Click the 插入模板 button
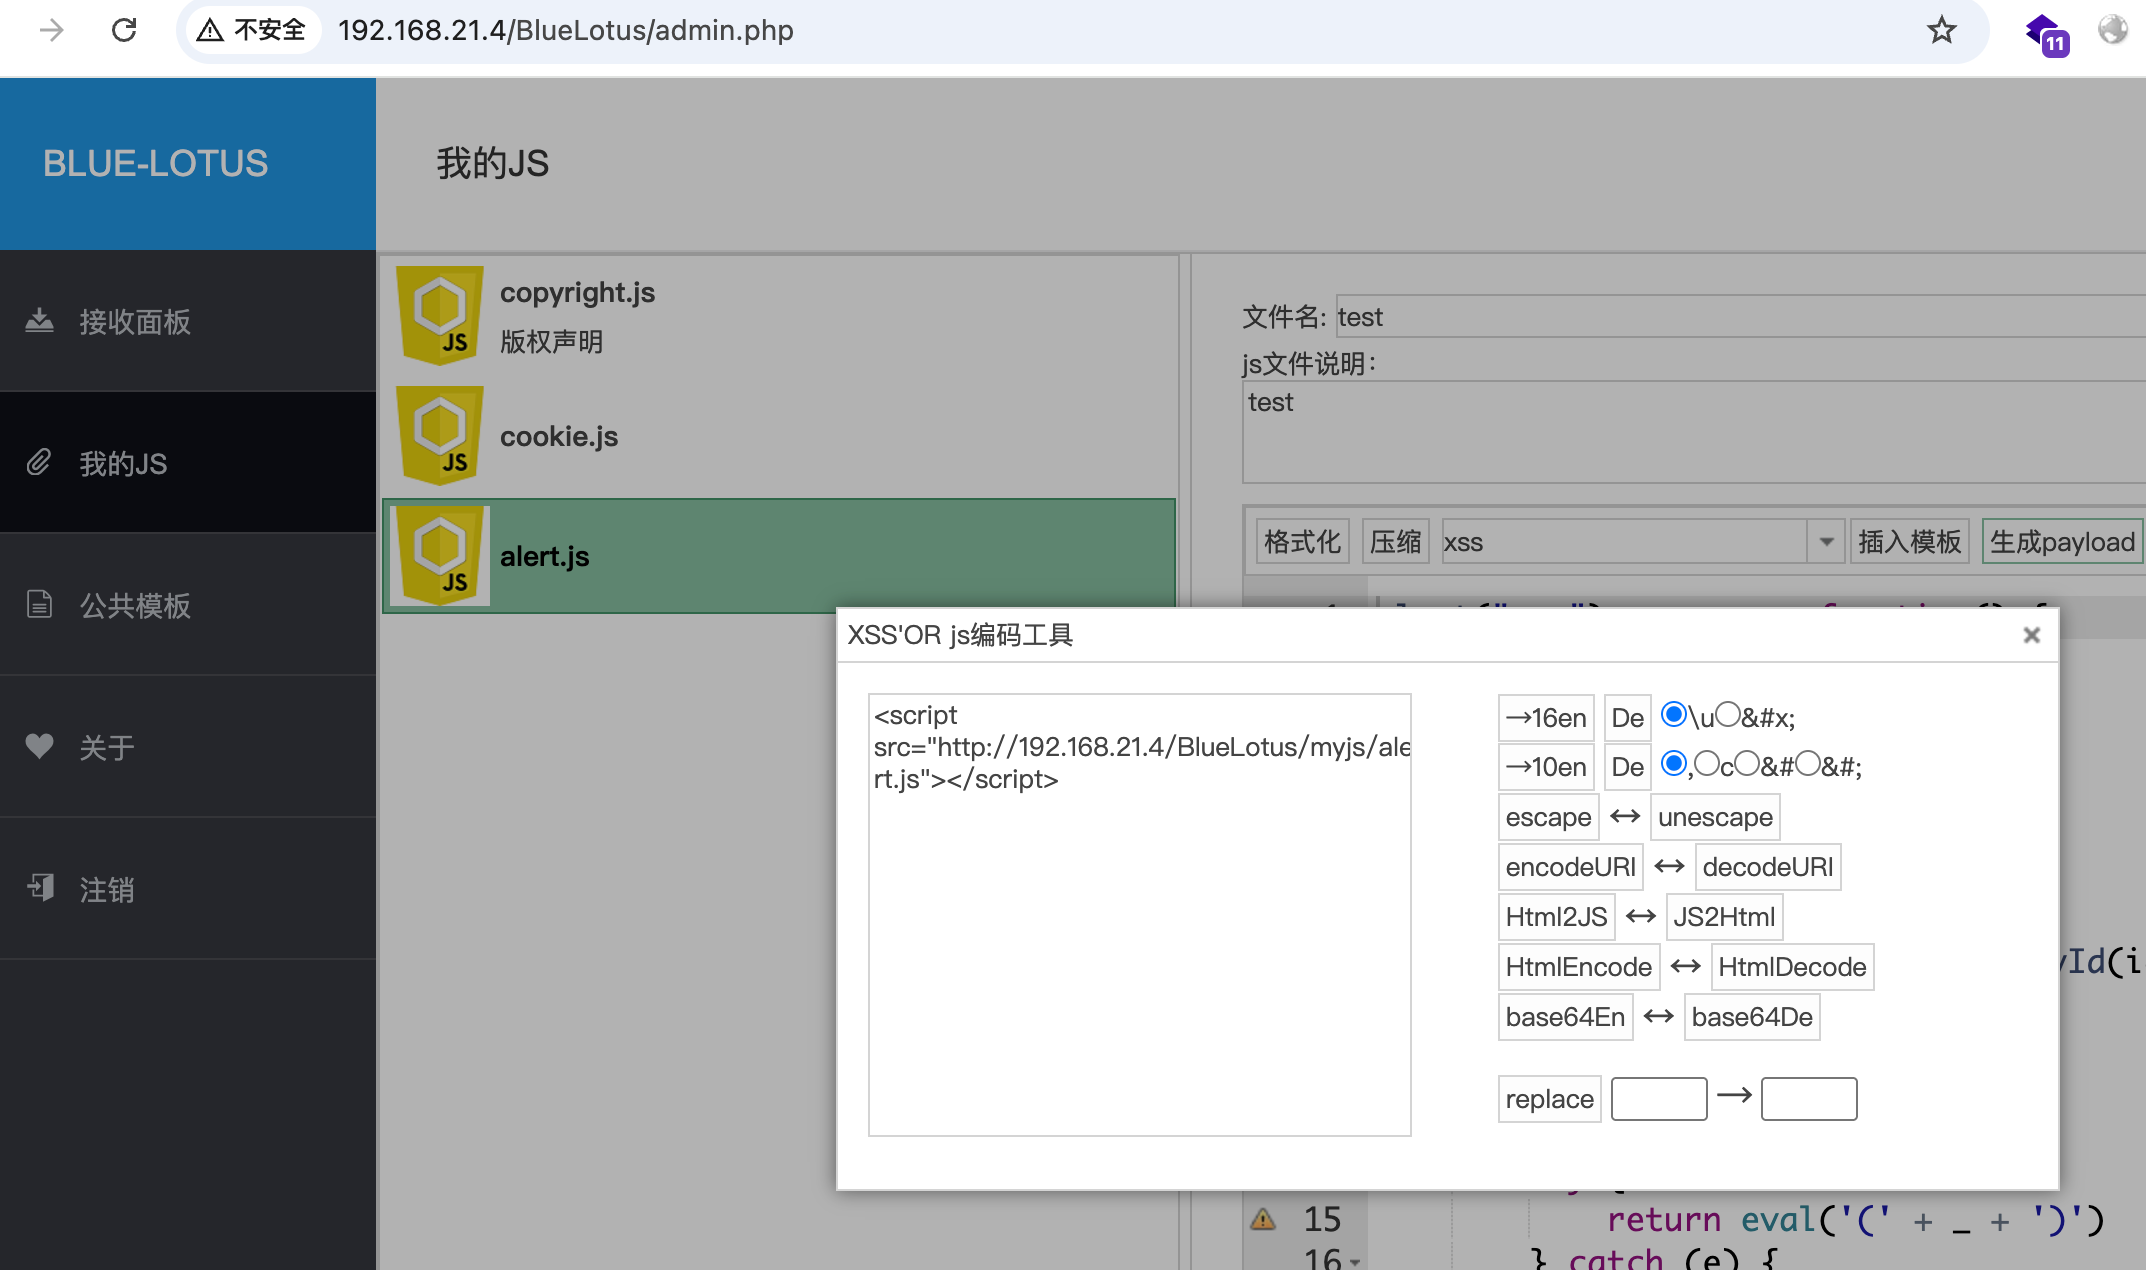The height and width of the screenshot is (1270, 2146). click(1909, 541)
